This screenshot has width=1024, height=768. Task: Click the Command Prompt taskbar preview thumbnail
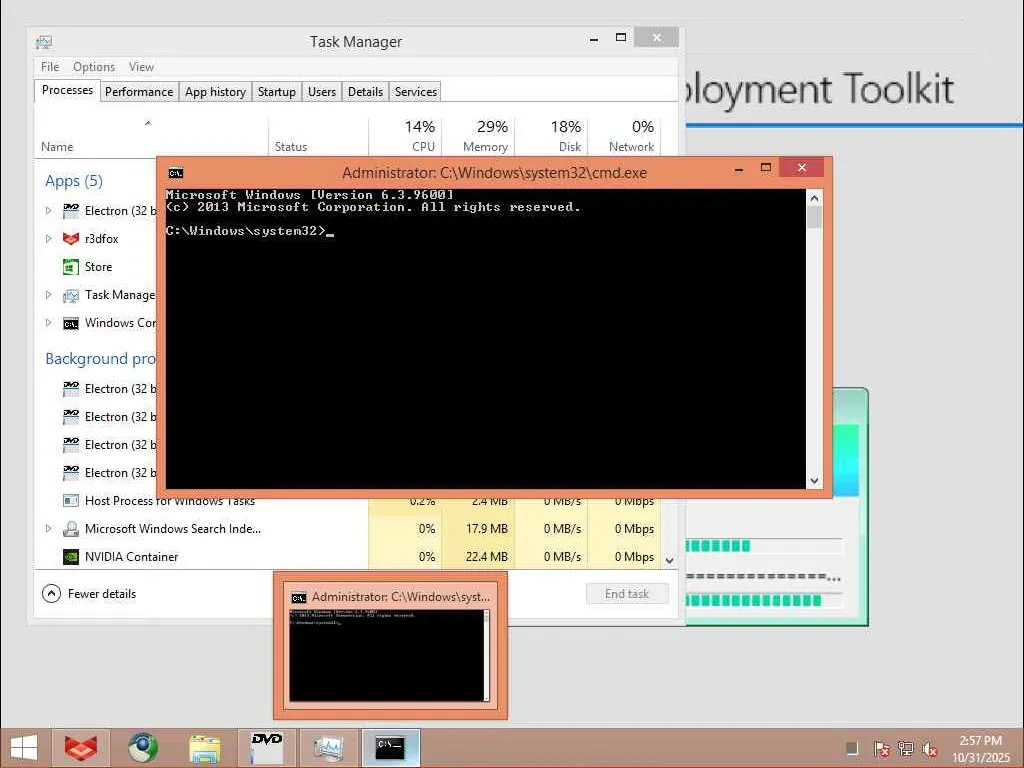[x=389, y=656]
